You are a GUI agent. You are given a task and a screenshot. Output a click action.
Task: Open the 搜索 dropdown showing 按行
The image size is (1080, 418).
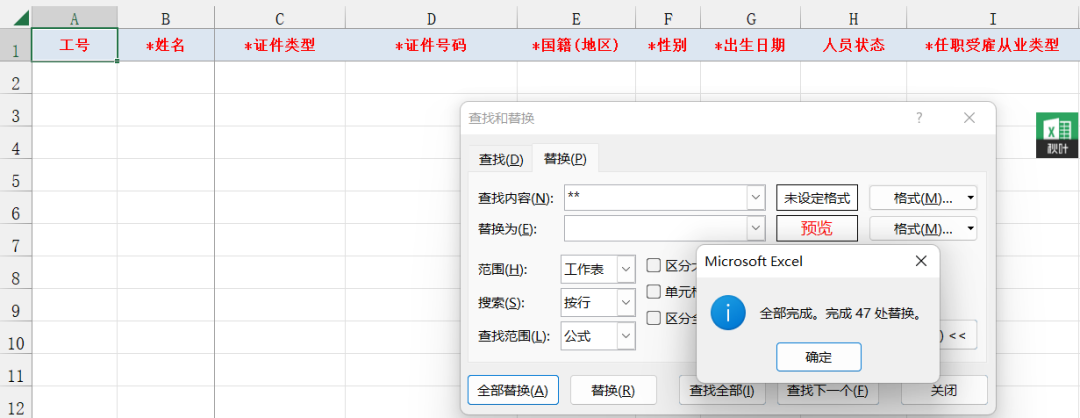pyautogui.click(x=598, y=302)
